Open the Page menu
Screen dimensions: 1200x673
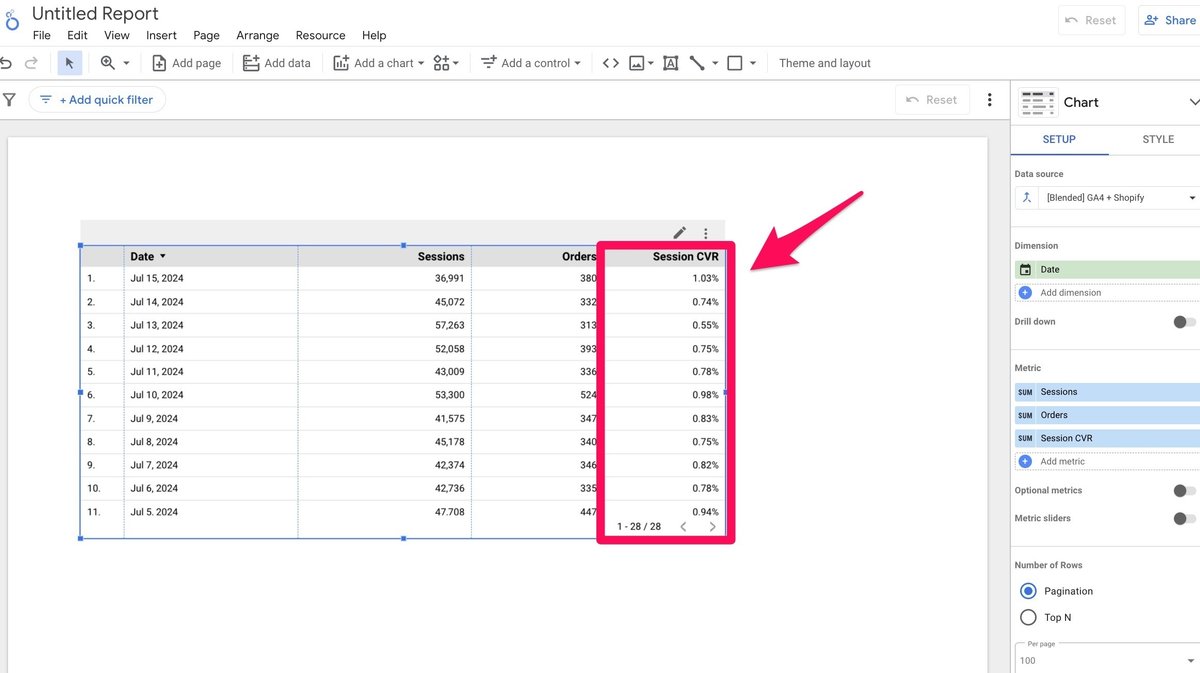pyautogui.click(x=207, y=35)
